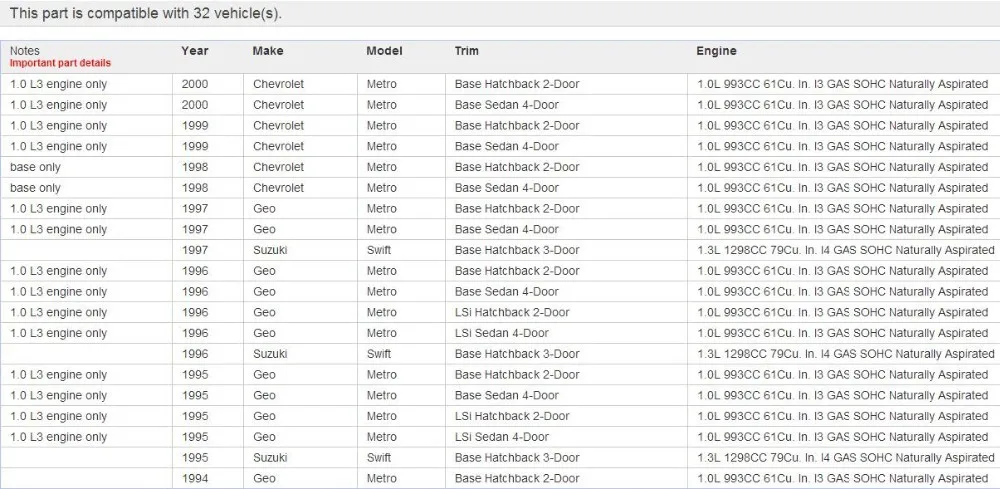This screenshot has width=1000, height=489.
Task: Click the 1997 Swift 1.3L engine cell
Action: pyautogui.click(x=846, y=250)
